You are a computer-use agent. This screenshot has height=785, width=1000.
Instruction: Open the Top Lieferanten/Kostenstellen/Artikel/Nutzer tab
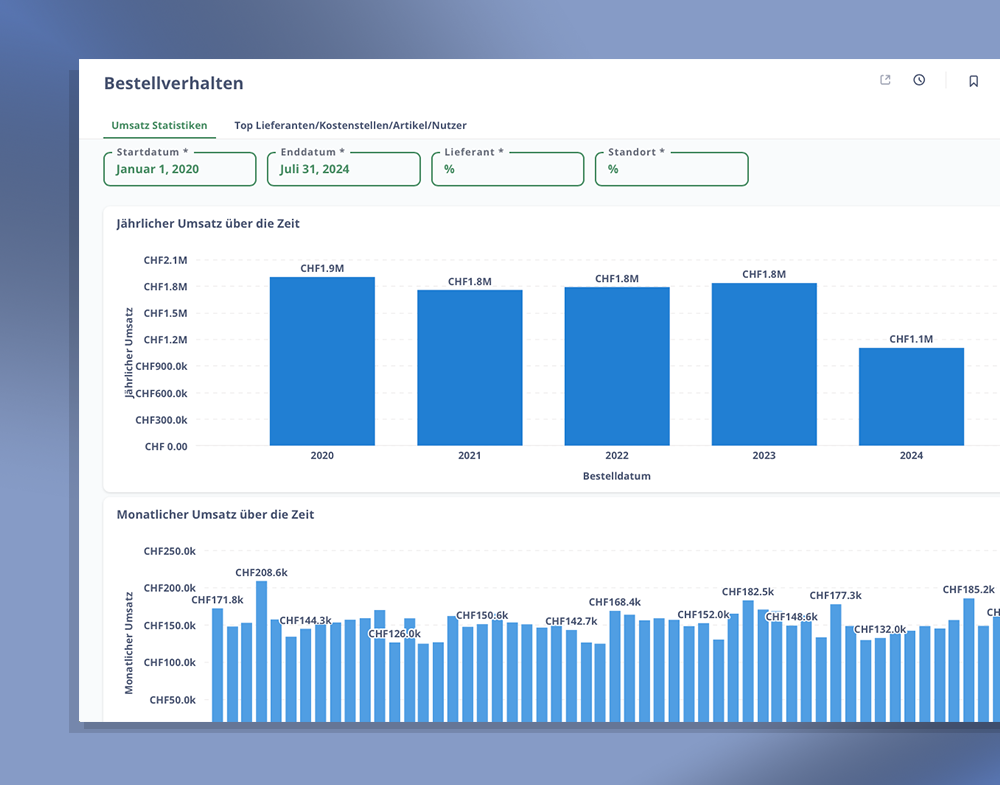pyautogui.click(x=350, y=126)
